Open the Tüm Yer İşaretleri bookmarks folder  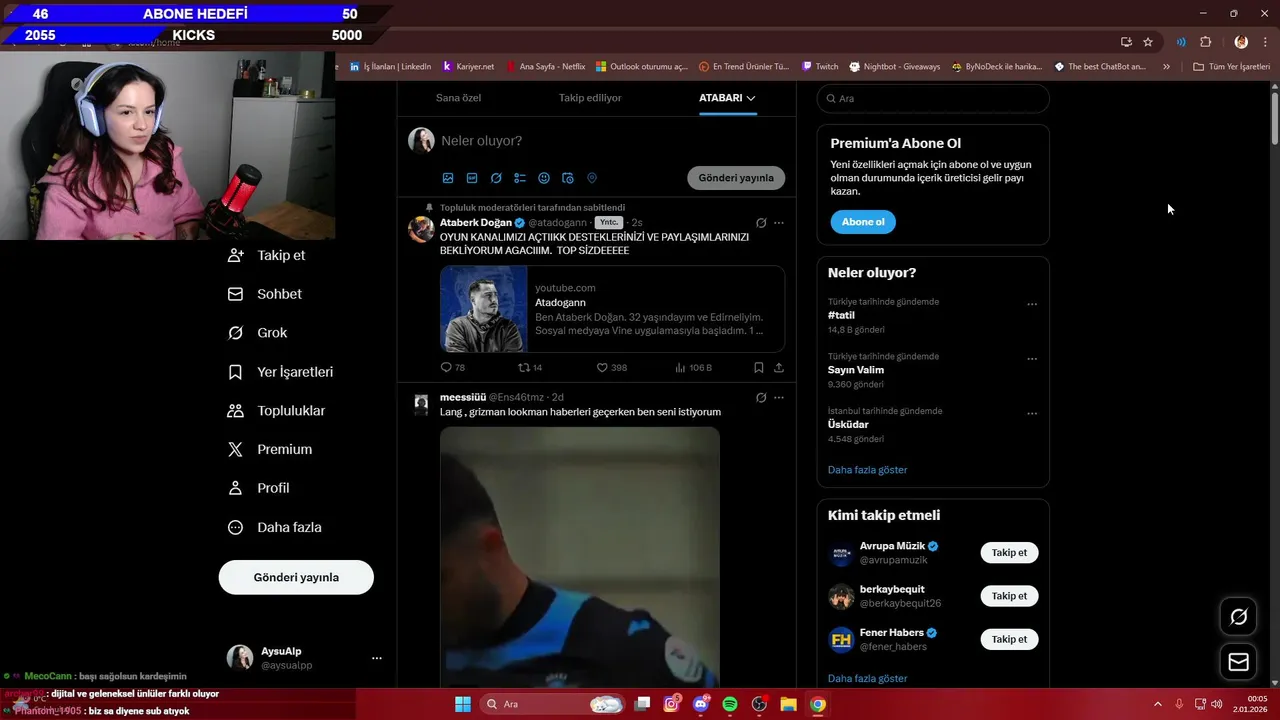click(x=1231, y=67)
